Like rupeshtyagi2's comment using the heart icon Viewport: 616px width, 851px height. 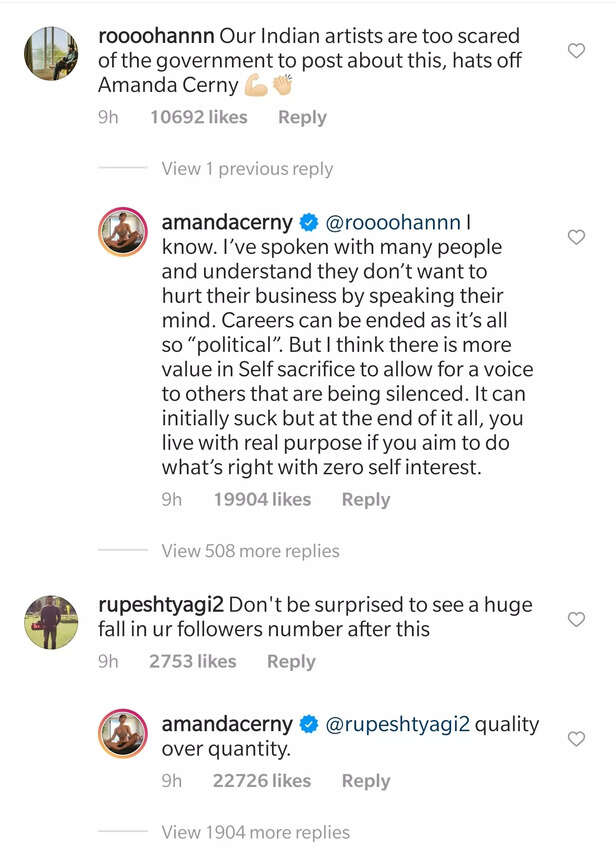576,619
